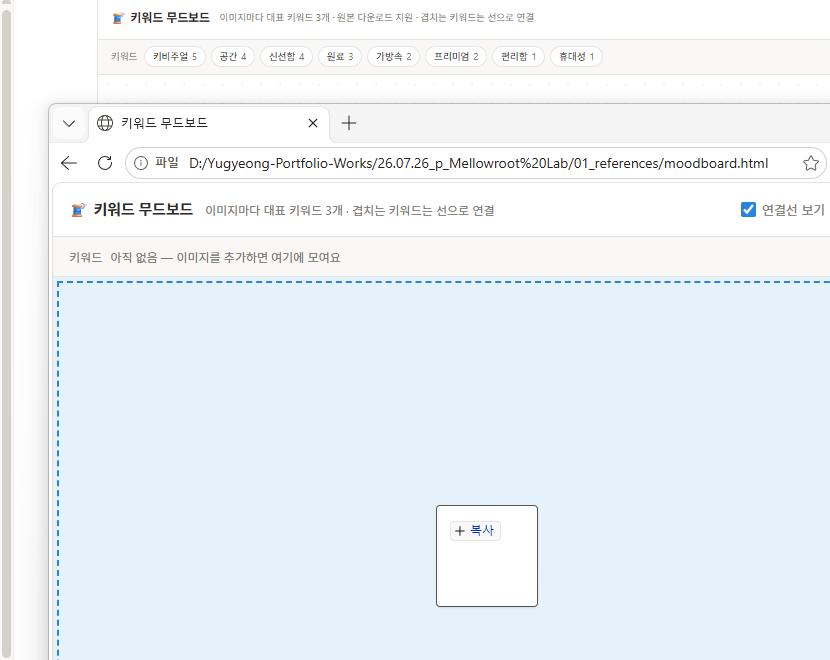The width and height of the screenshot is (830, 660).
Task: Uncheck the 연결선 보기 checkbox
Action: (x=748, y=210)
